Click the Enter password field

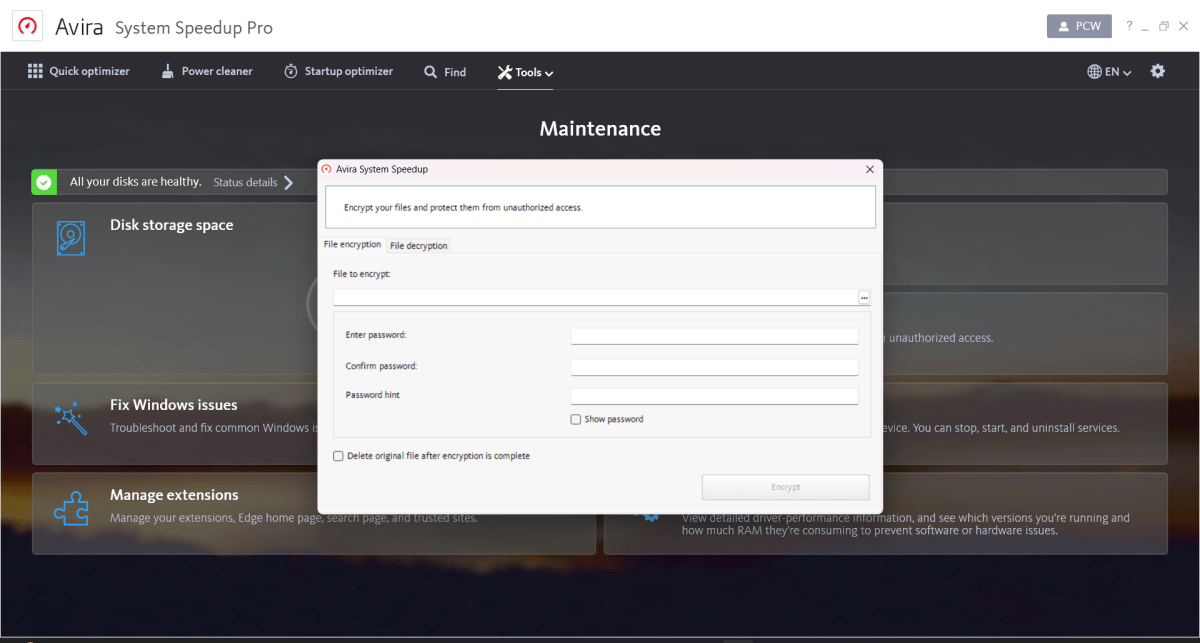click(714, 336)
